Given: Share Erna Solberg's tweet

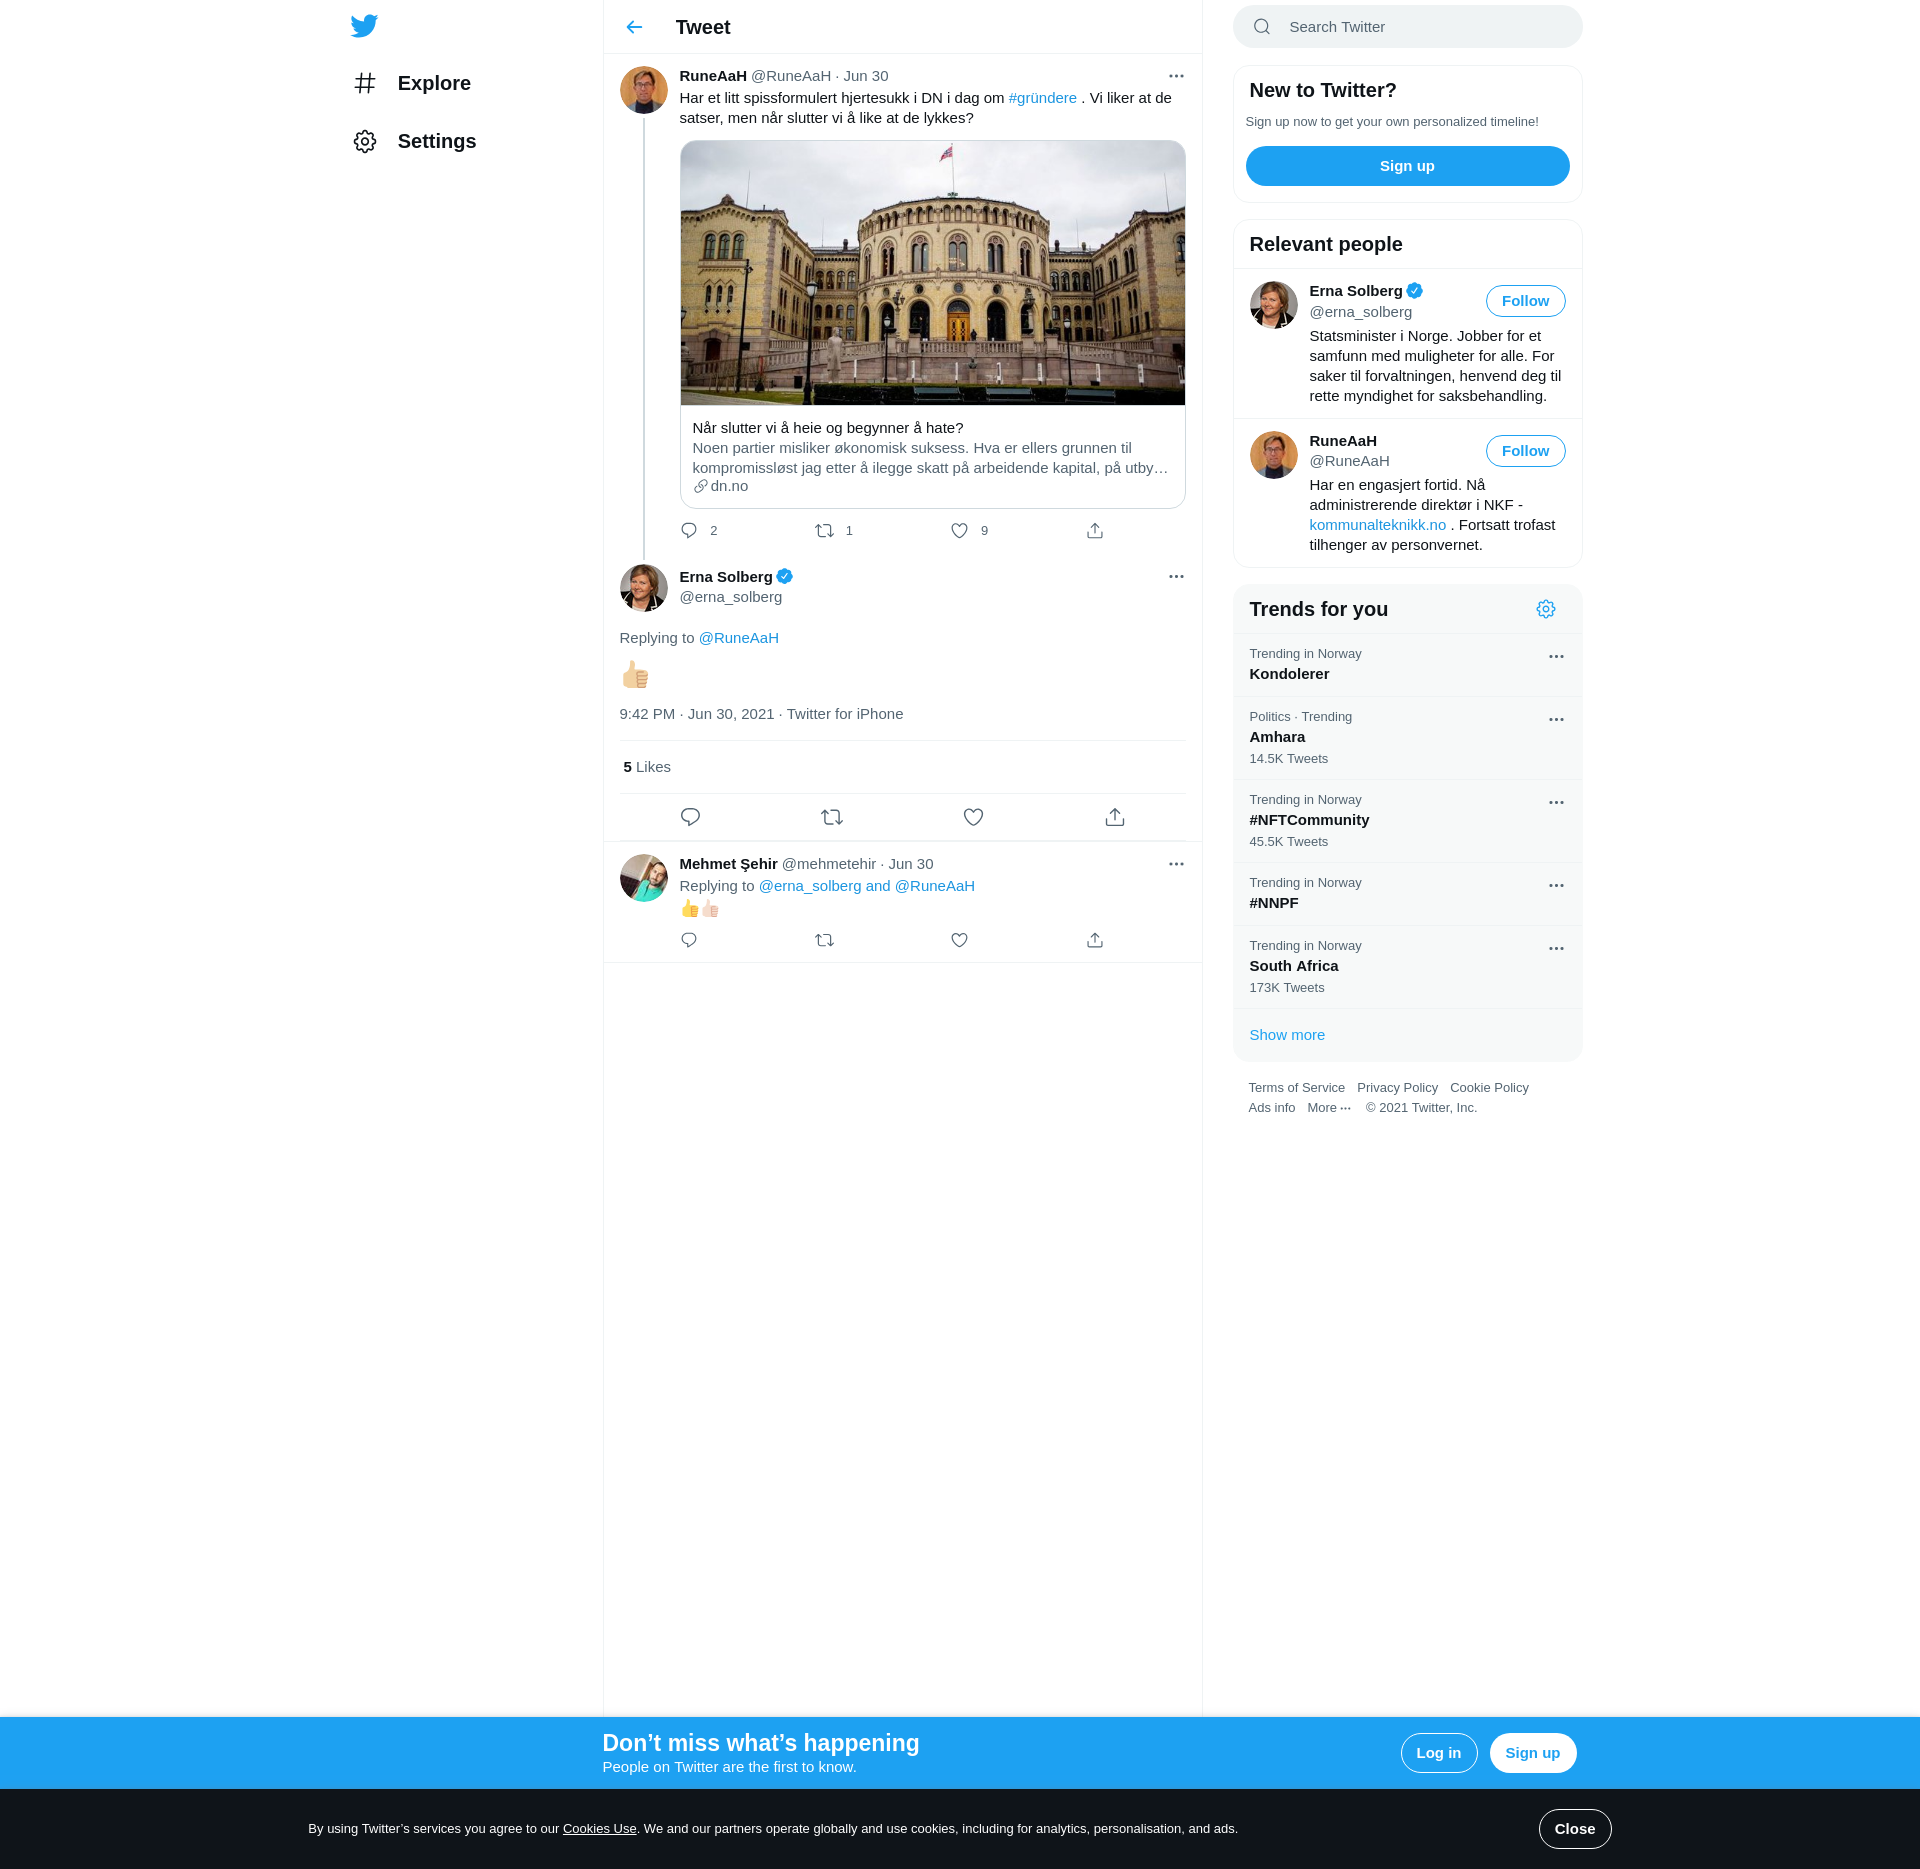Looking at the screenshot, I should click(1115, 817).
